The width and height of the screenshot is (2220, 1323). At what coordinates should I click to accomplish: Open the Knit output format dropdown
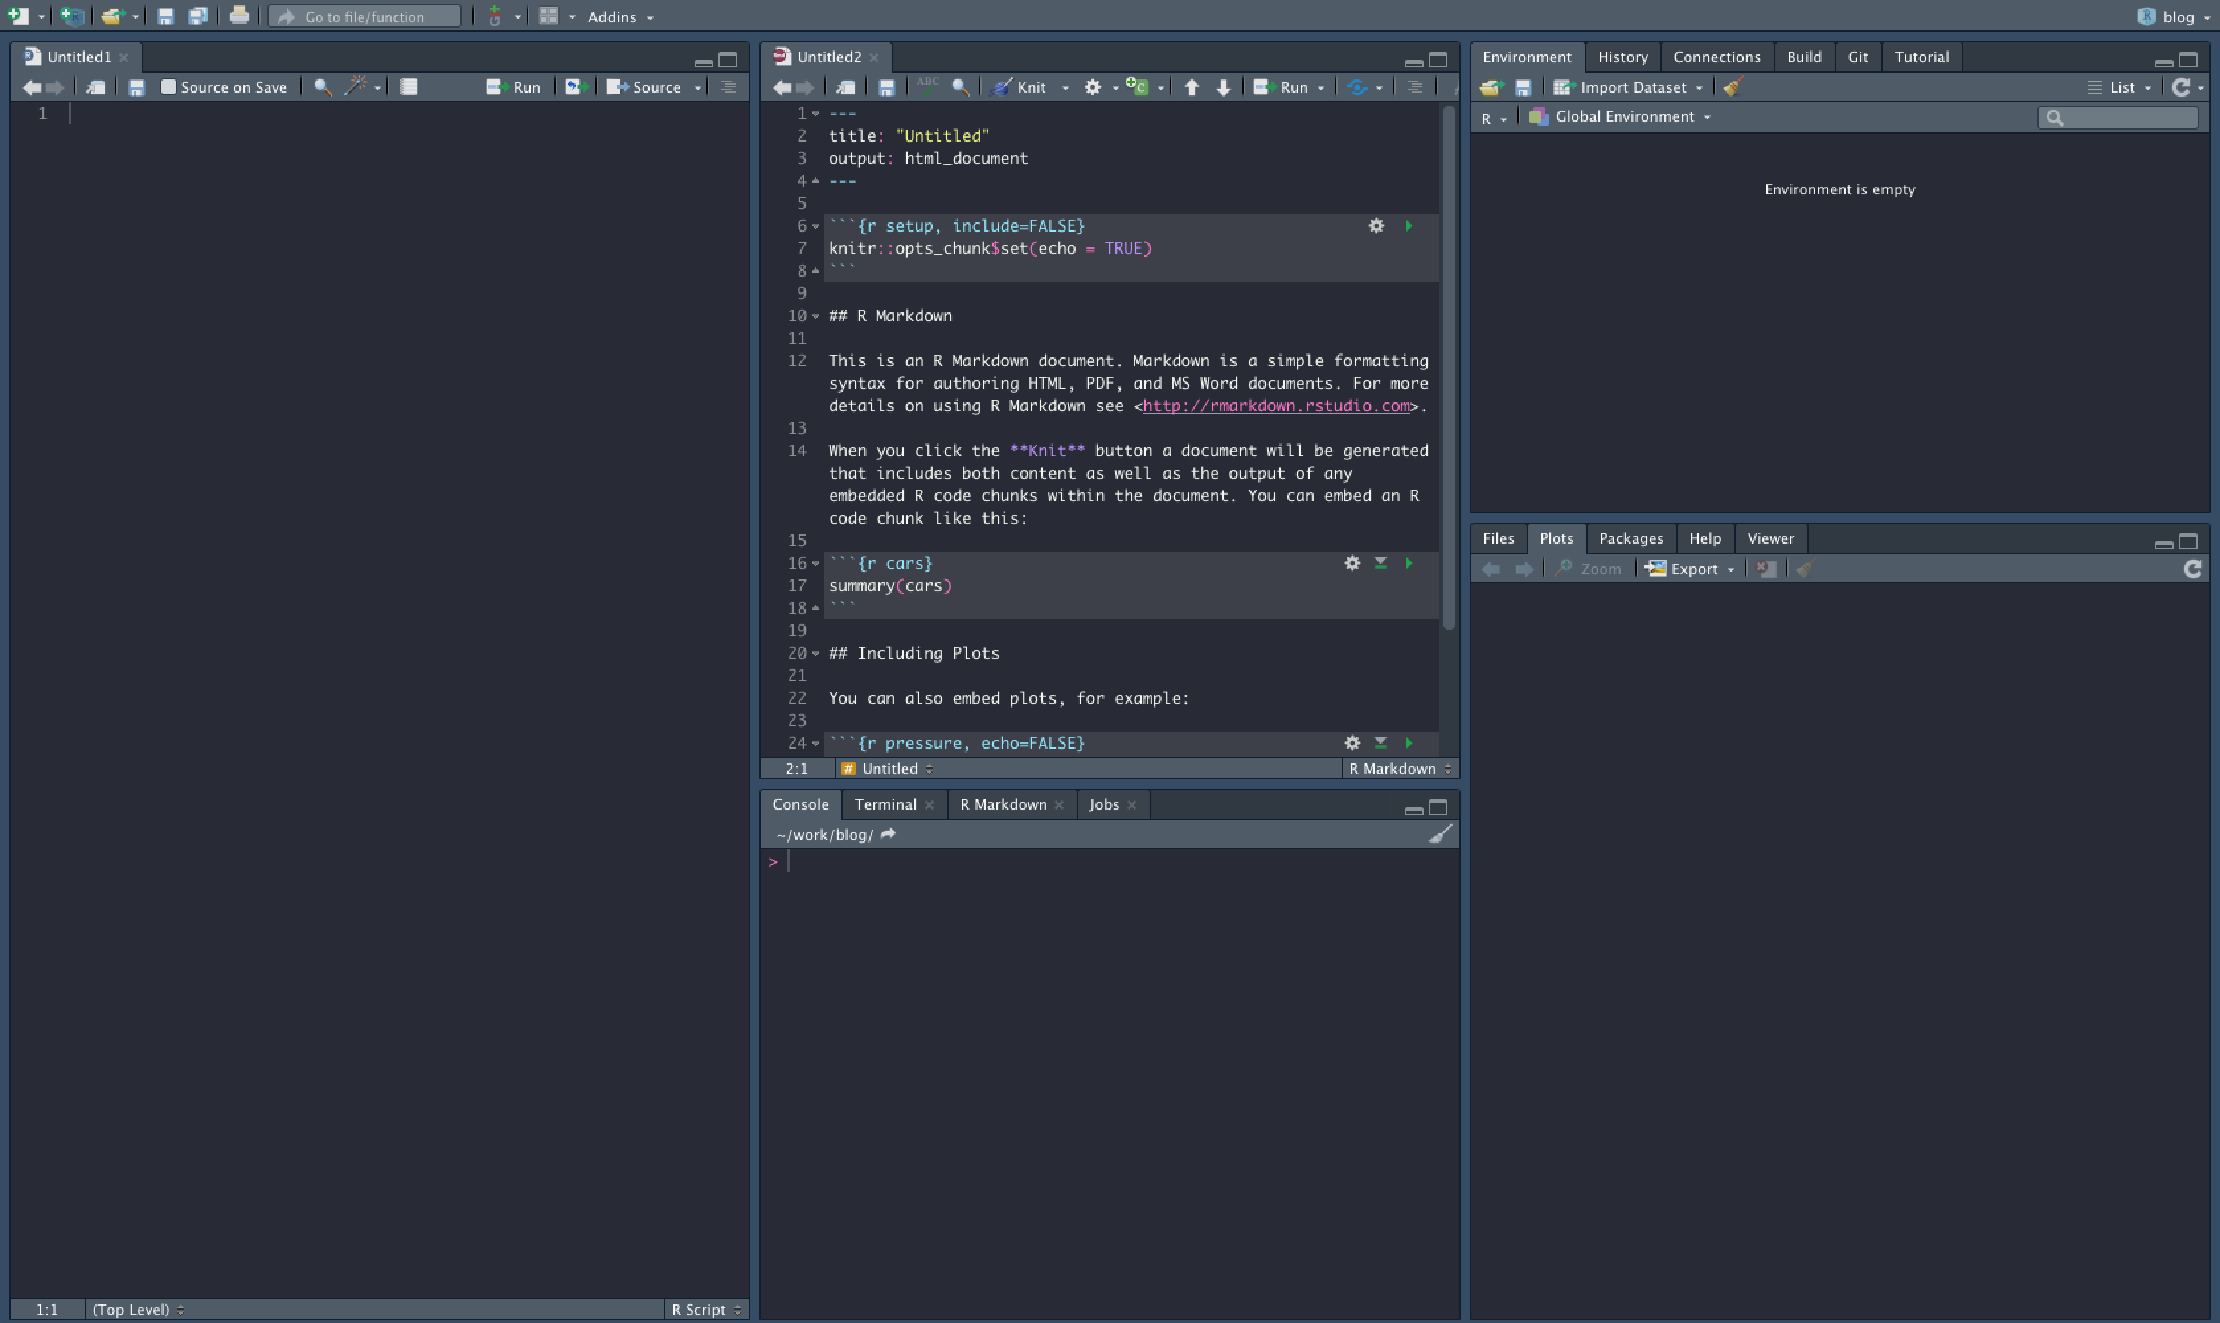1065,87
